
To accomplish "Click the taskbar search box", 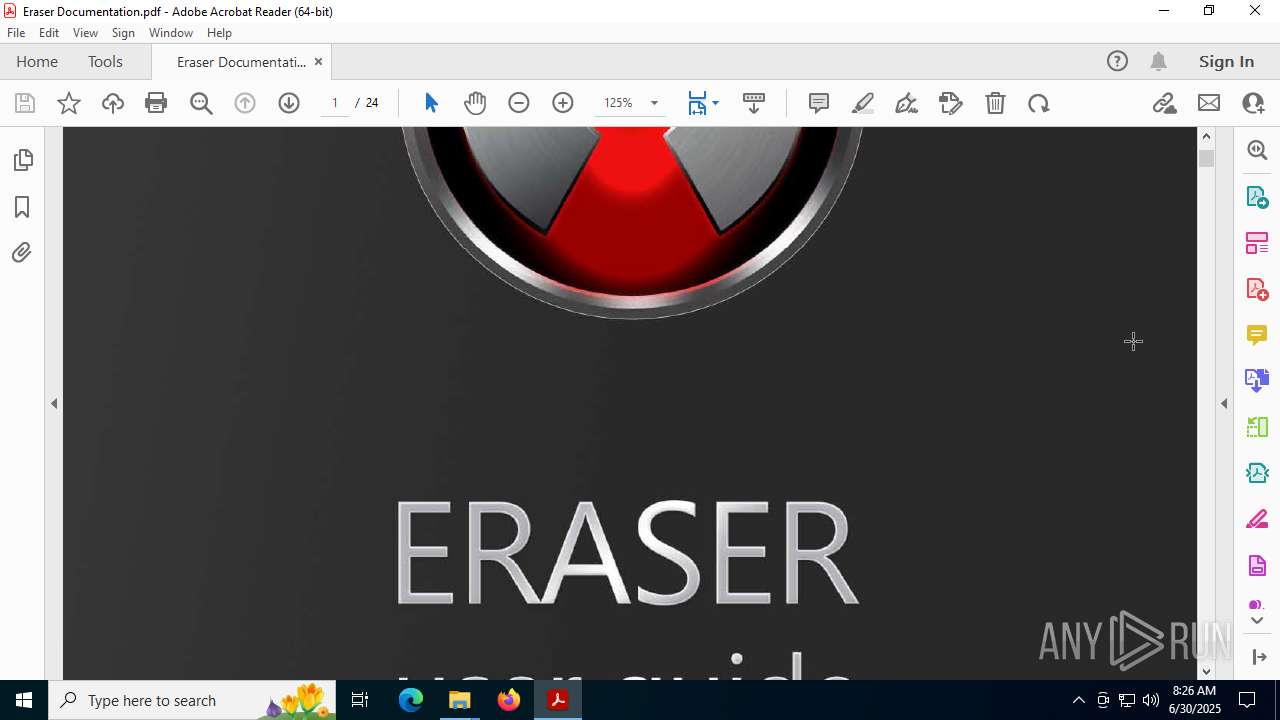I will click(x=192, y=700).
